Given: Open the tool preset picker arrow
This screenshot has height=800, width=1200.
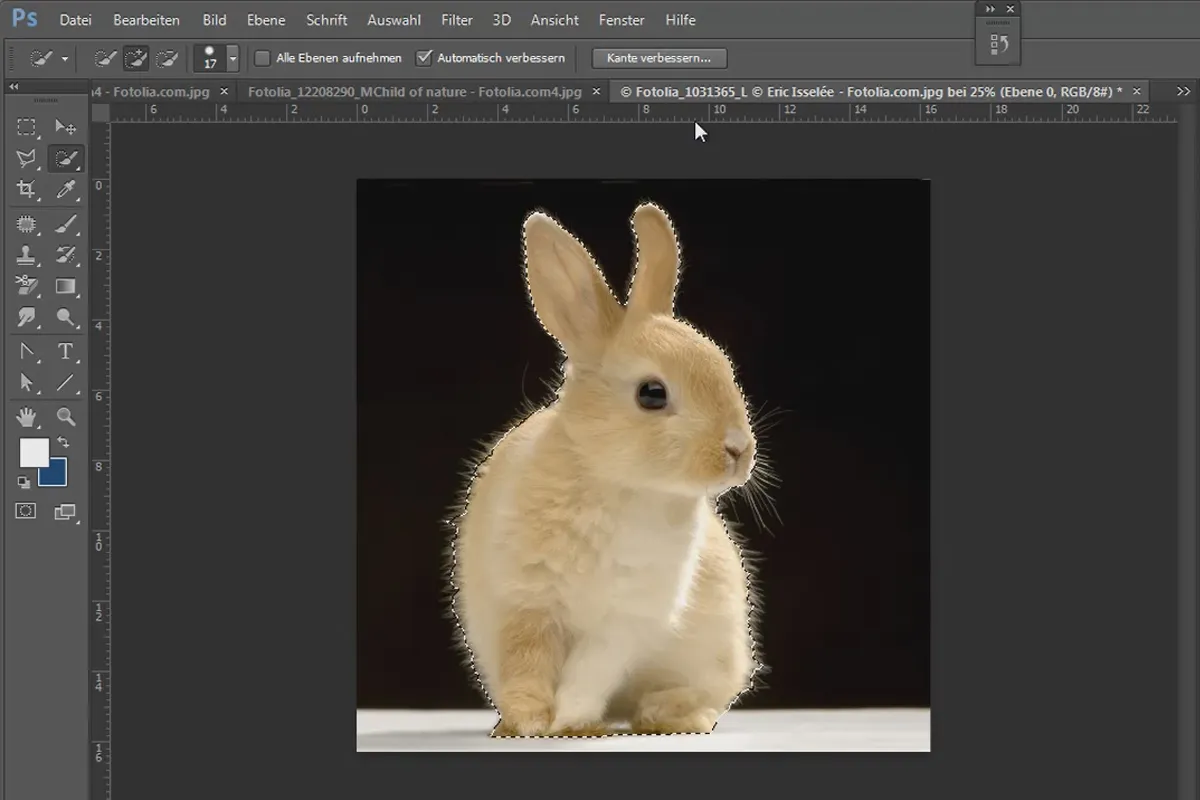Looking at the screenshot, I should [x=65, y=59].
